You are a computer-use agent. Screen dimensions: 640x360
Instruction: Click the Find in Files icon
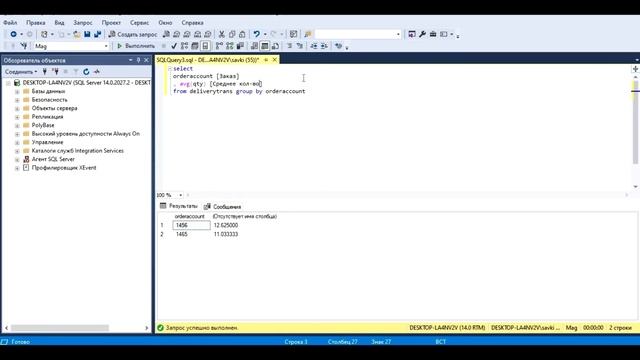point(308,34)
